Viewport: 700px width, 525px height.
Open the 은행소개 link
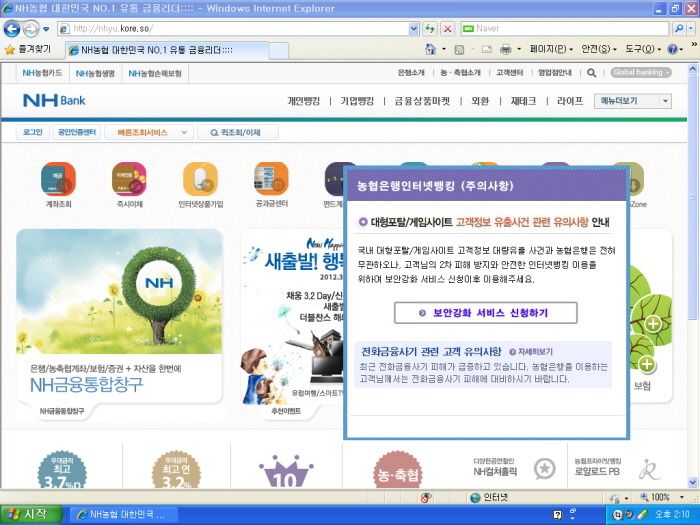pos(411,73)
